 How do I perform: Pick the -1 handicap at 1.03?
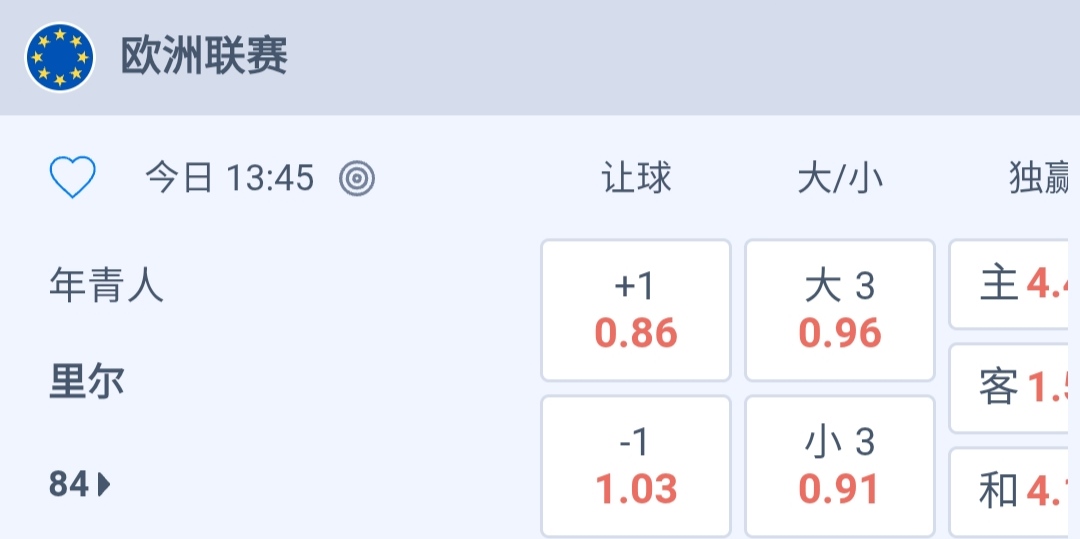pos(636,466)
